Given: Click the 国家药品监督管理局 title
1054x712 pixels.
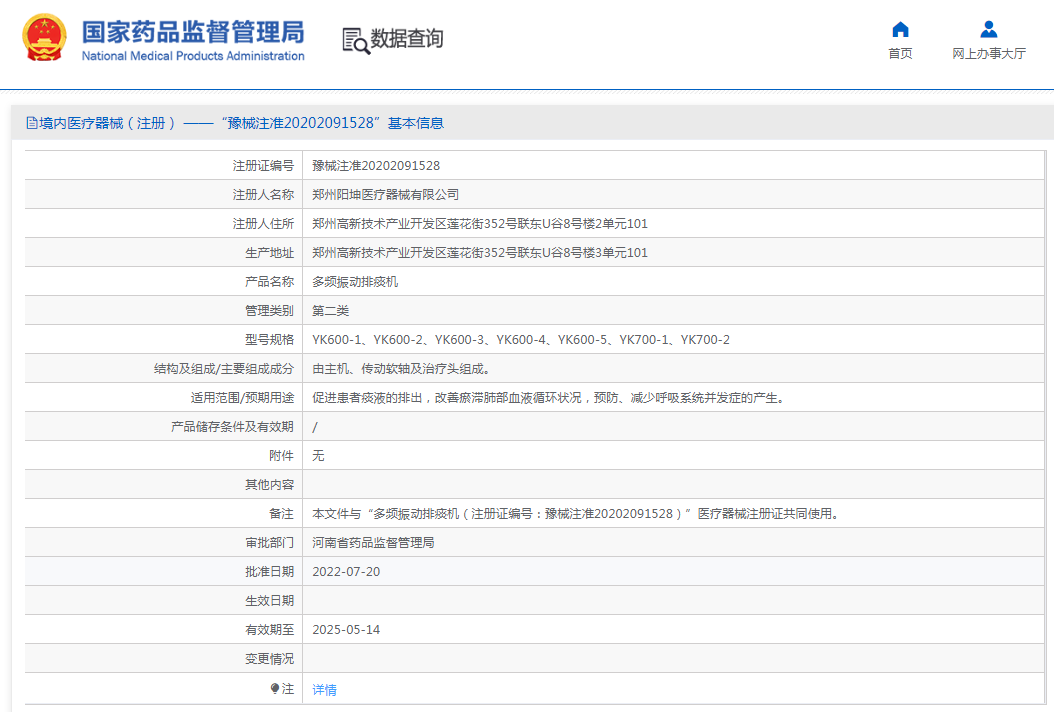Looking at the screenshot, I should [194, 32].
